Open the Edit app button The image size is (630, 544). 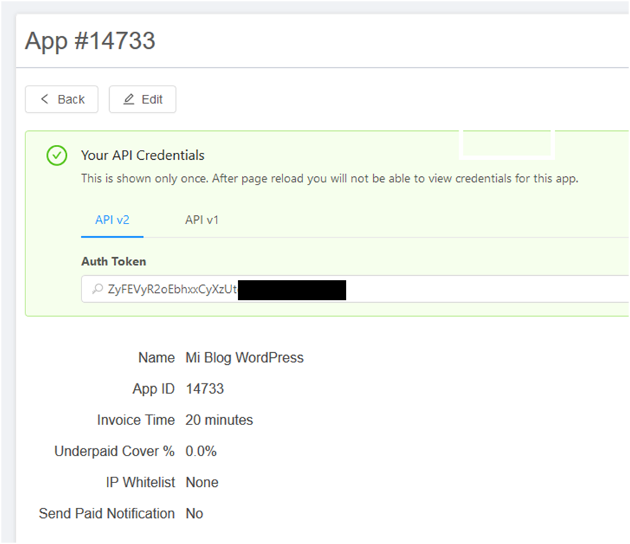tap(142, 99)
